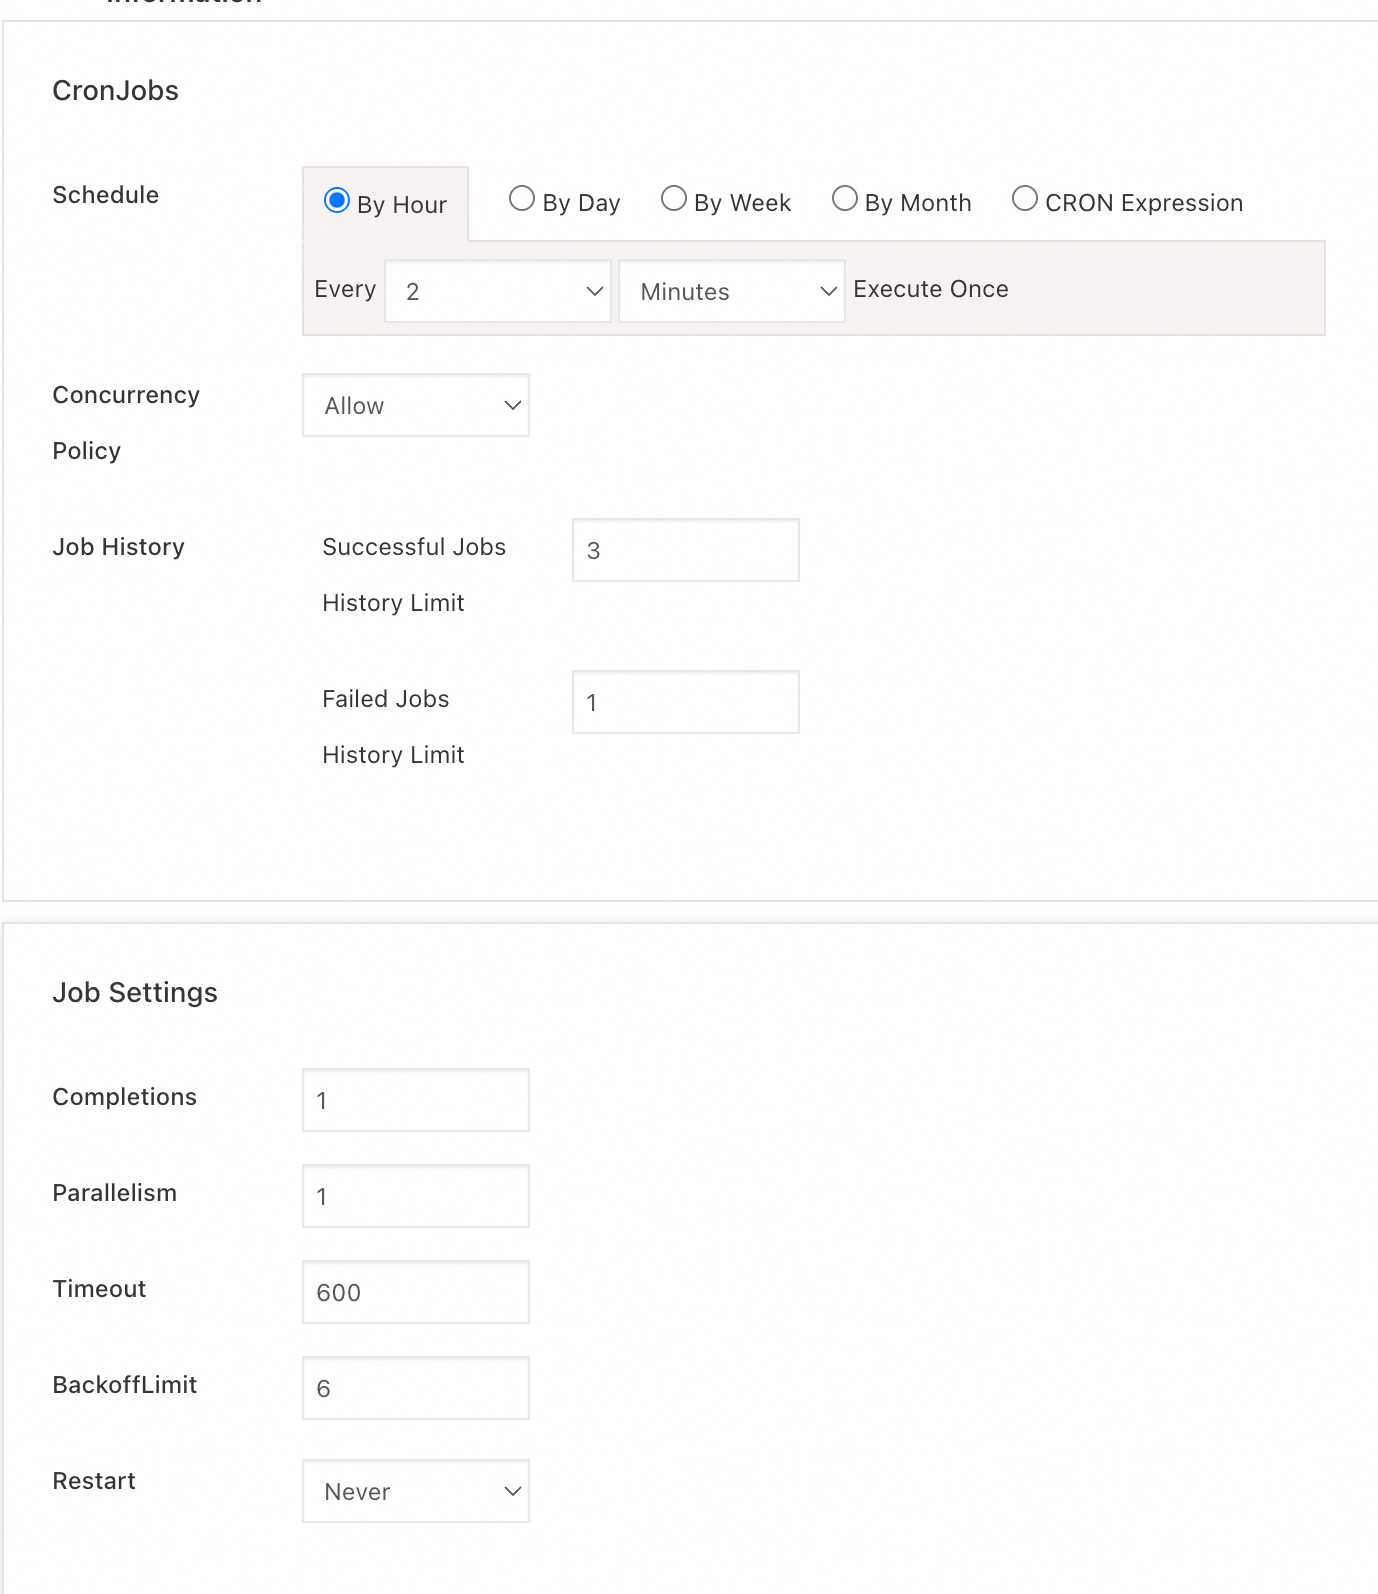The height and width of the screenshot is (1594, 1378).
Task: Click the Completions label
Action: (x=125, y=1097)
